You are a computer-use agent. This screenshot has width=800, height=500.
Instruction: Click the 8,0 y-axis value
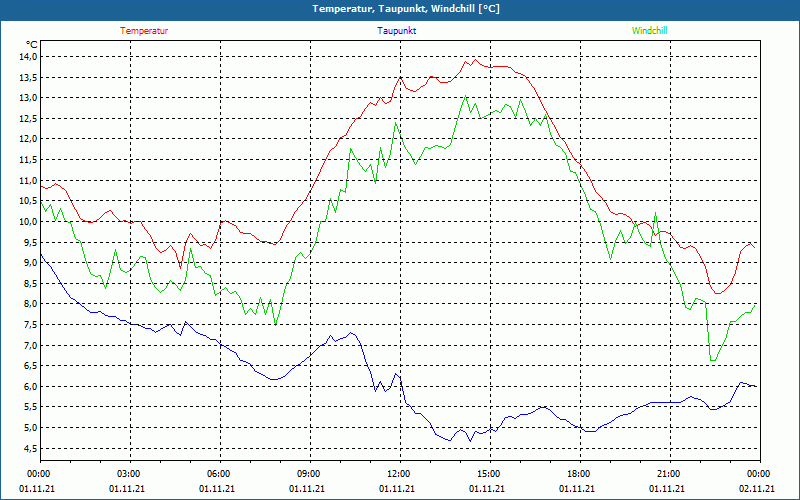(x=30, y=304)
